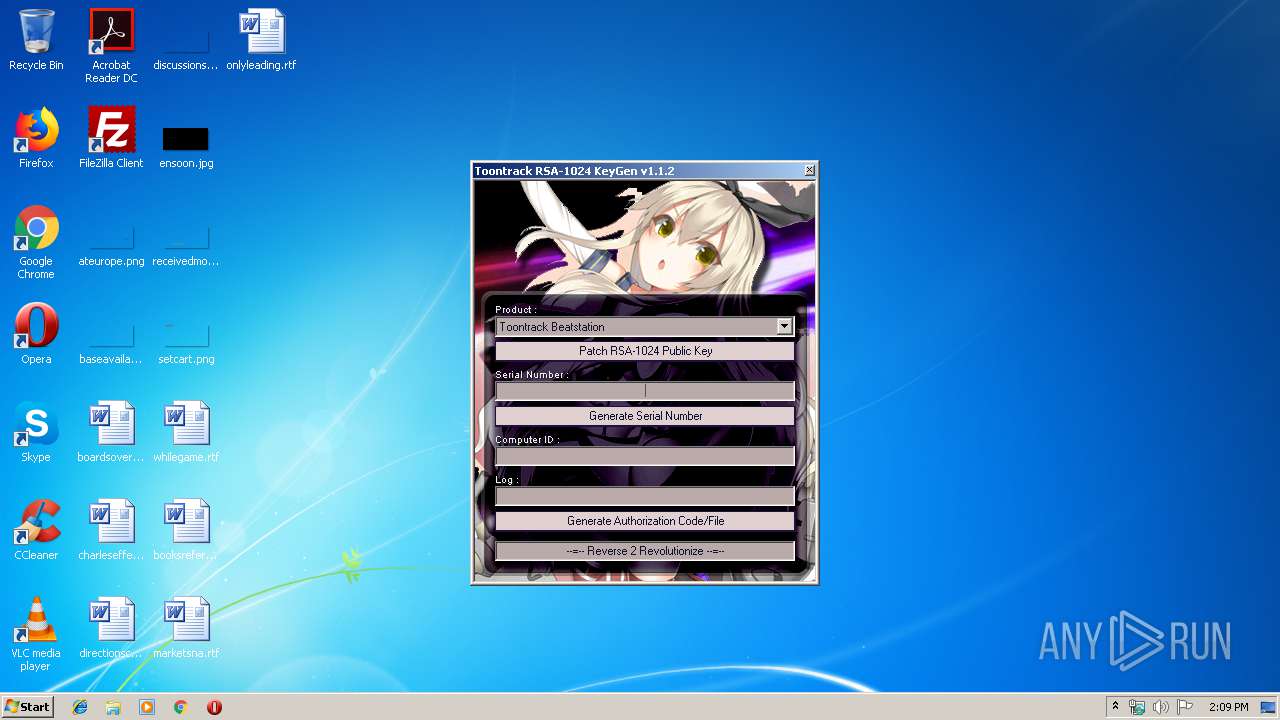Viewport: 1280px width, 720px height.
Task: Select ensoon.jpg image file
Action: tap(186, 147)
